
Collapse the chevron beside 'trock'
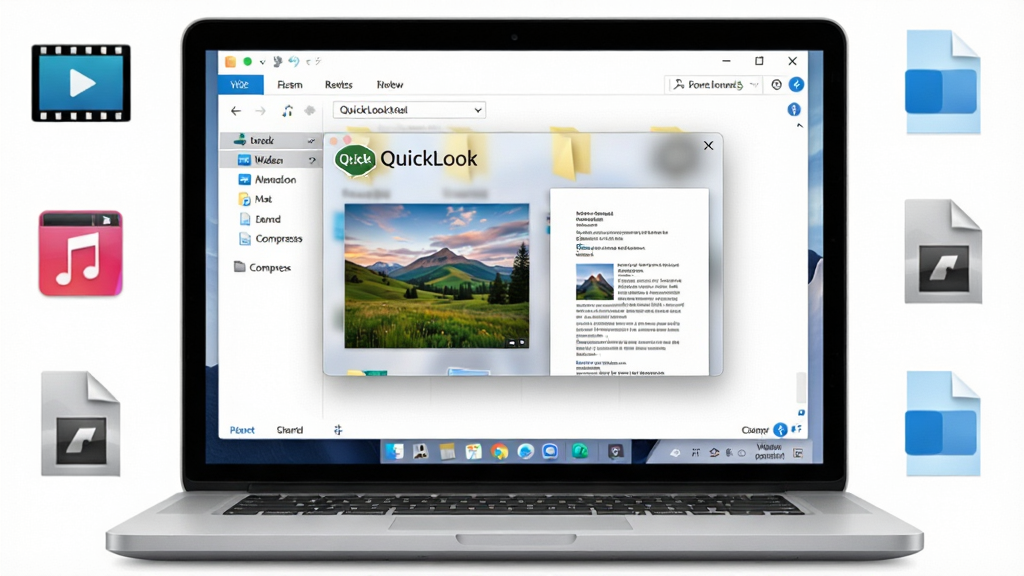pyautogui.click(x=311, y=141)
